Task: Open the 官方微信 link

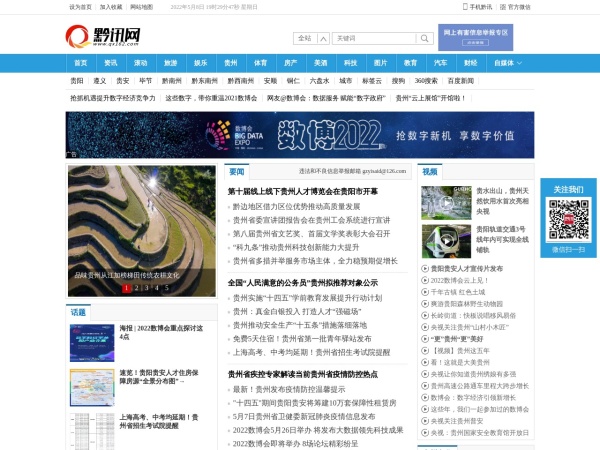Action: (515, 7)
